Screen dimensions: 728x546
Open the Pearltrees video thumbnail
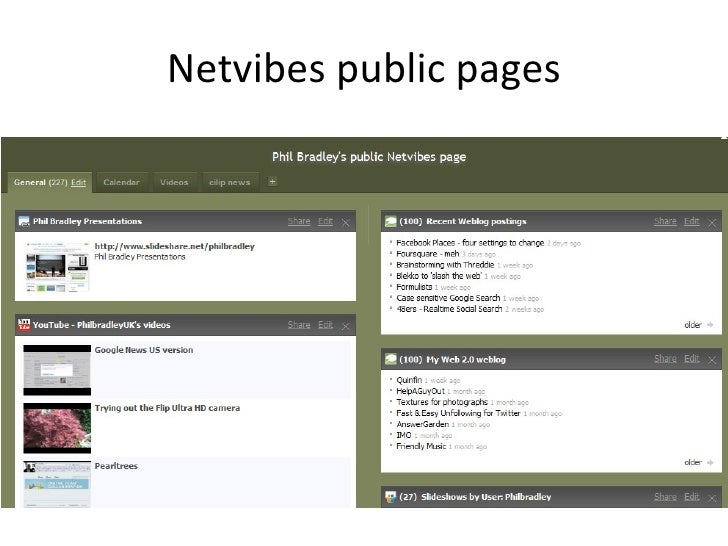[57, 484]
